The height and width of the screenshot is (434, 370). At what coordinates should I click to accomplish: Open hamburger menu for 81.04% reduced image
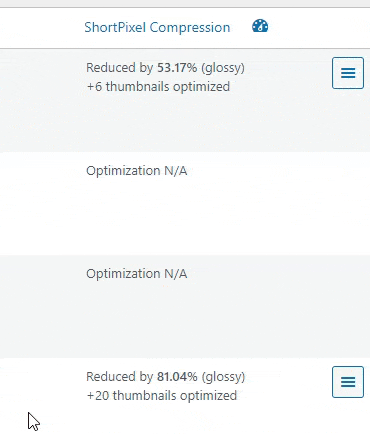[x=348, y=382]
